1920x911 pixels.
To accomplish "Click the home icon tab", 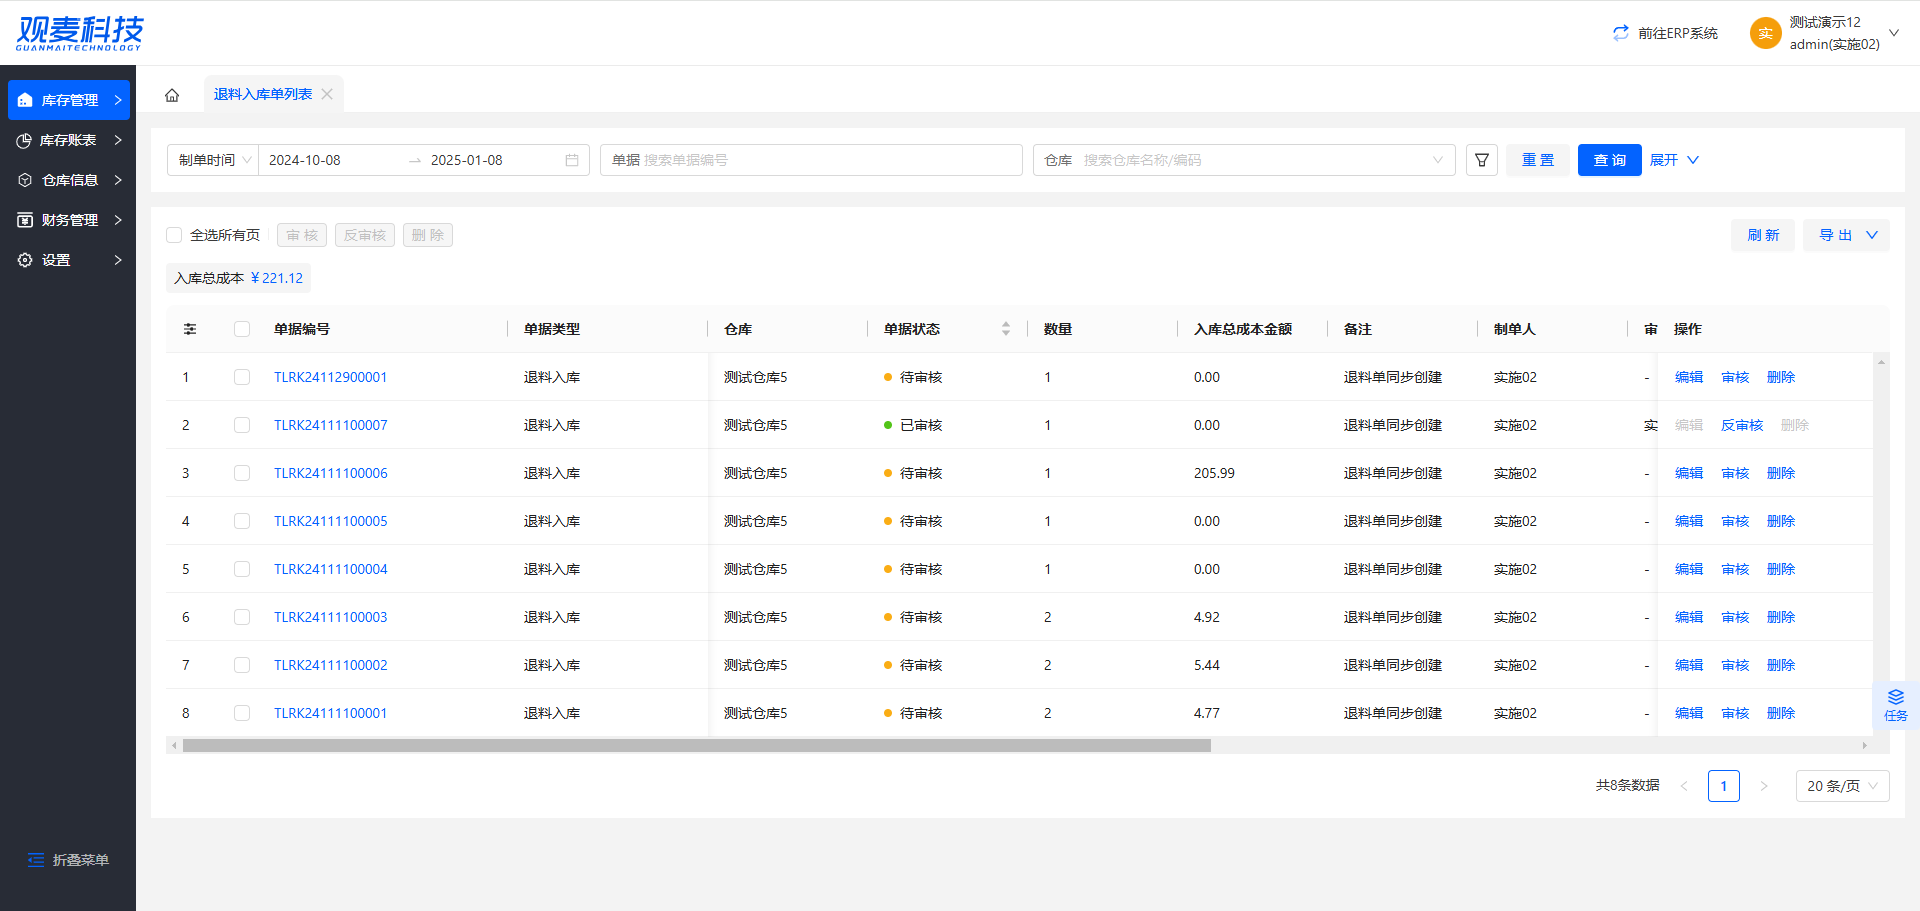I will (172, 95).
